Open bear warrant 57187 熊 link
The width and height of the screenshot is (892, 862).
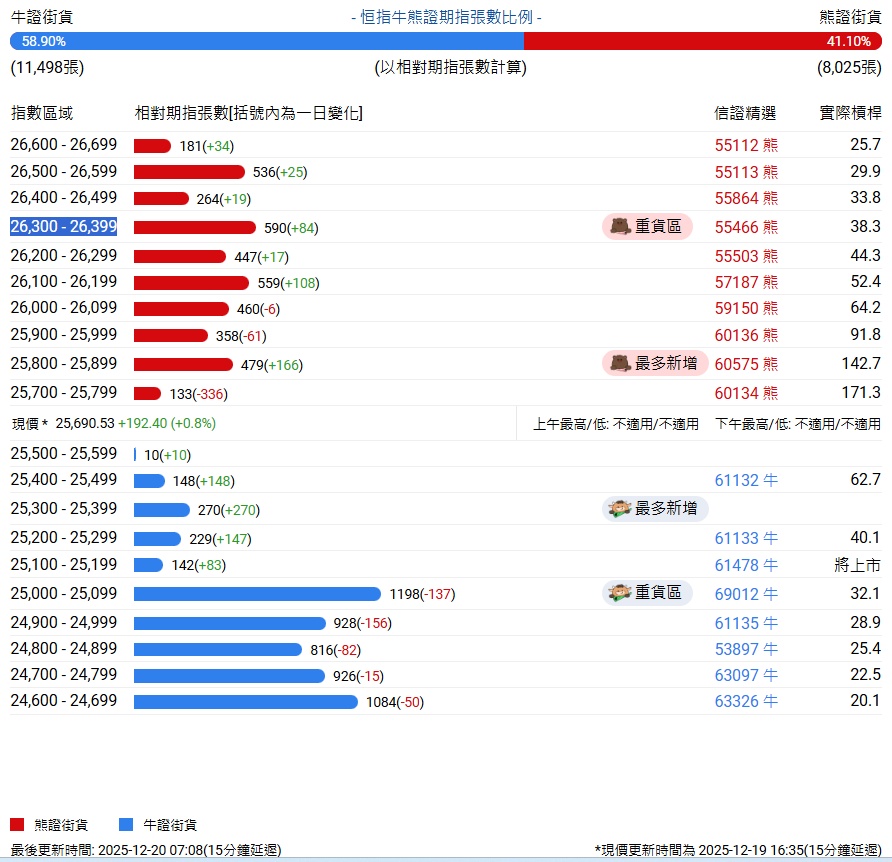click(x=746, y=282)
